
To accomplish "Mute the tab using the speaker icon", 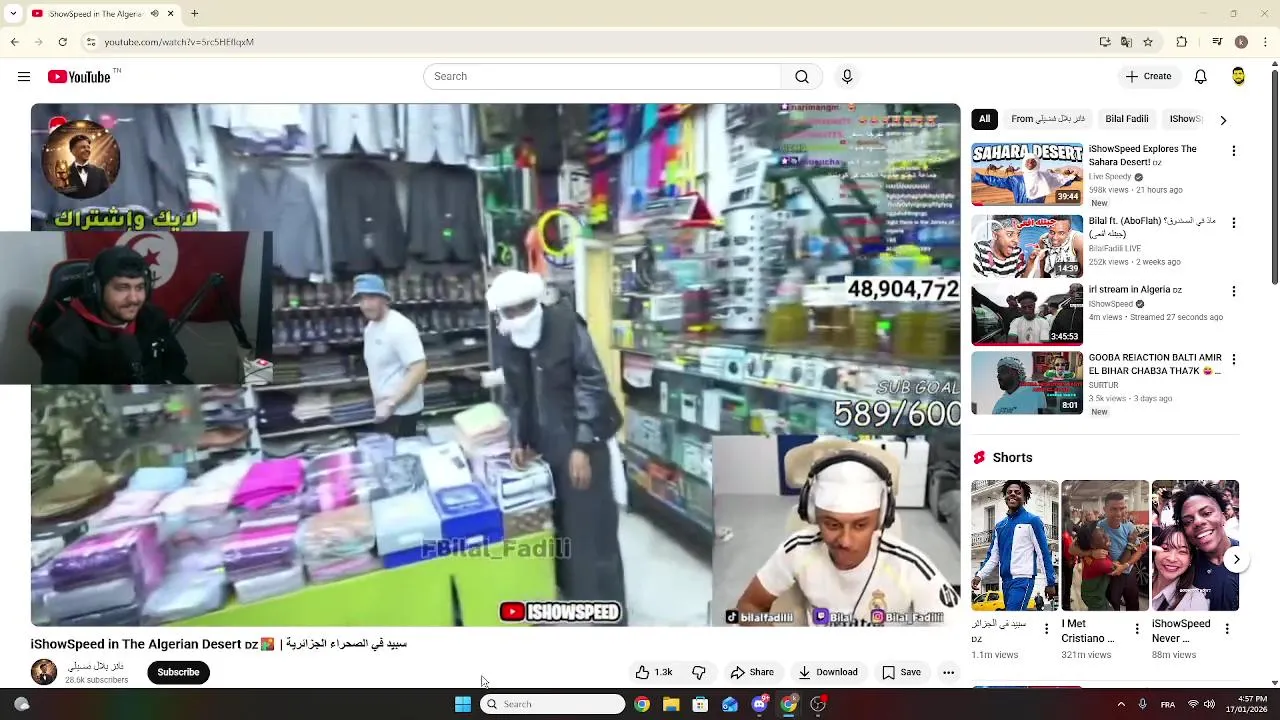I will tap(155, 14).
